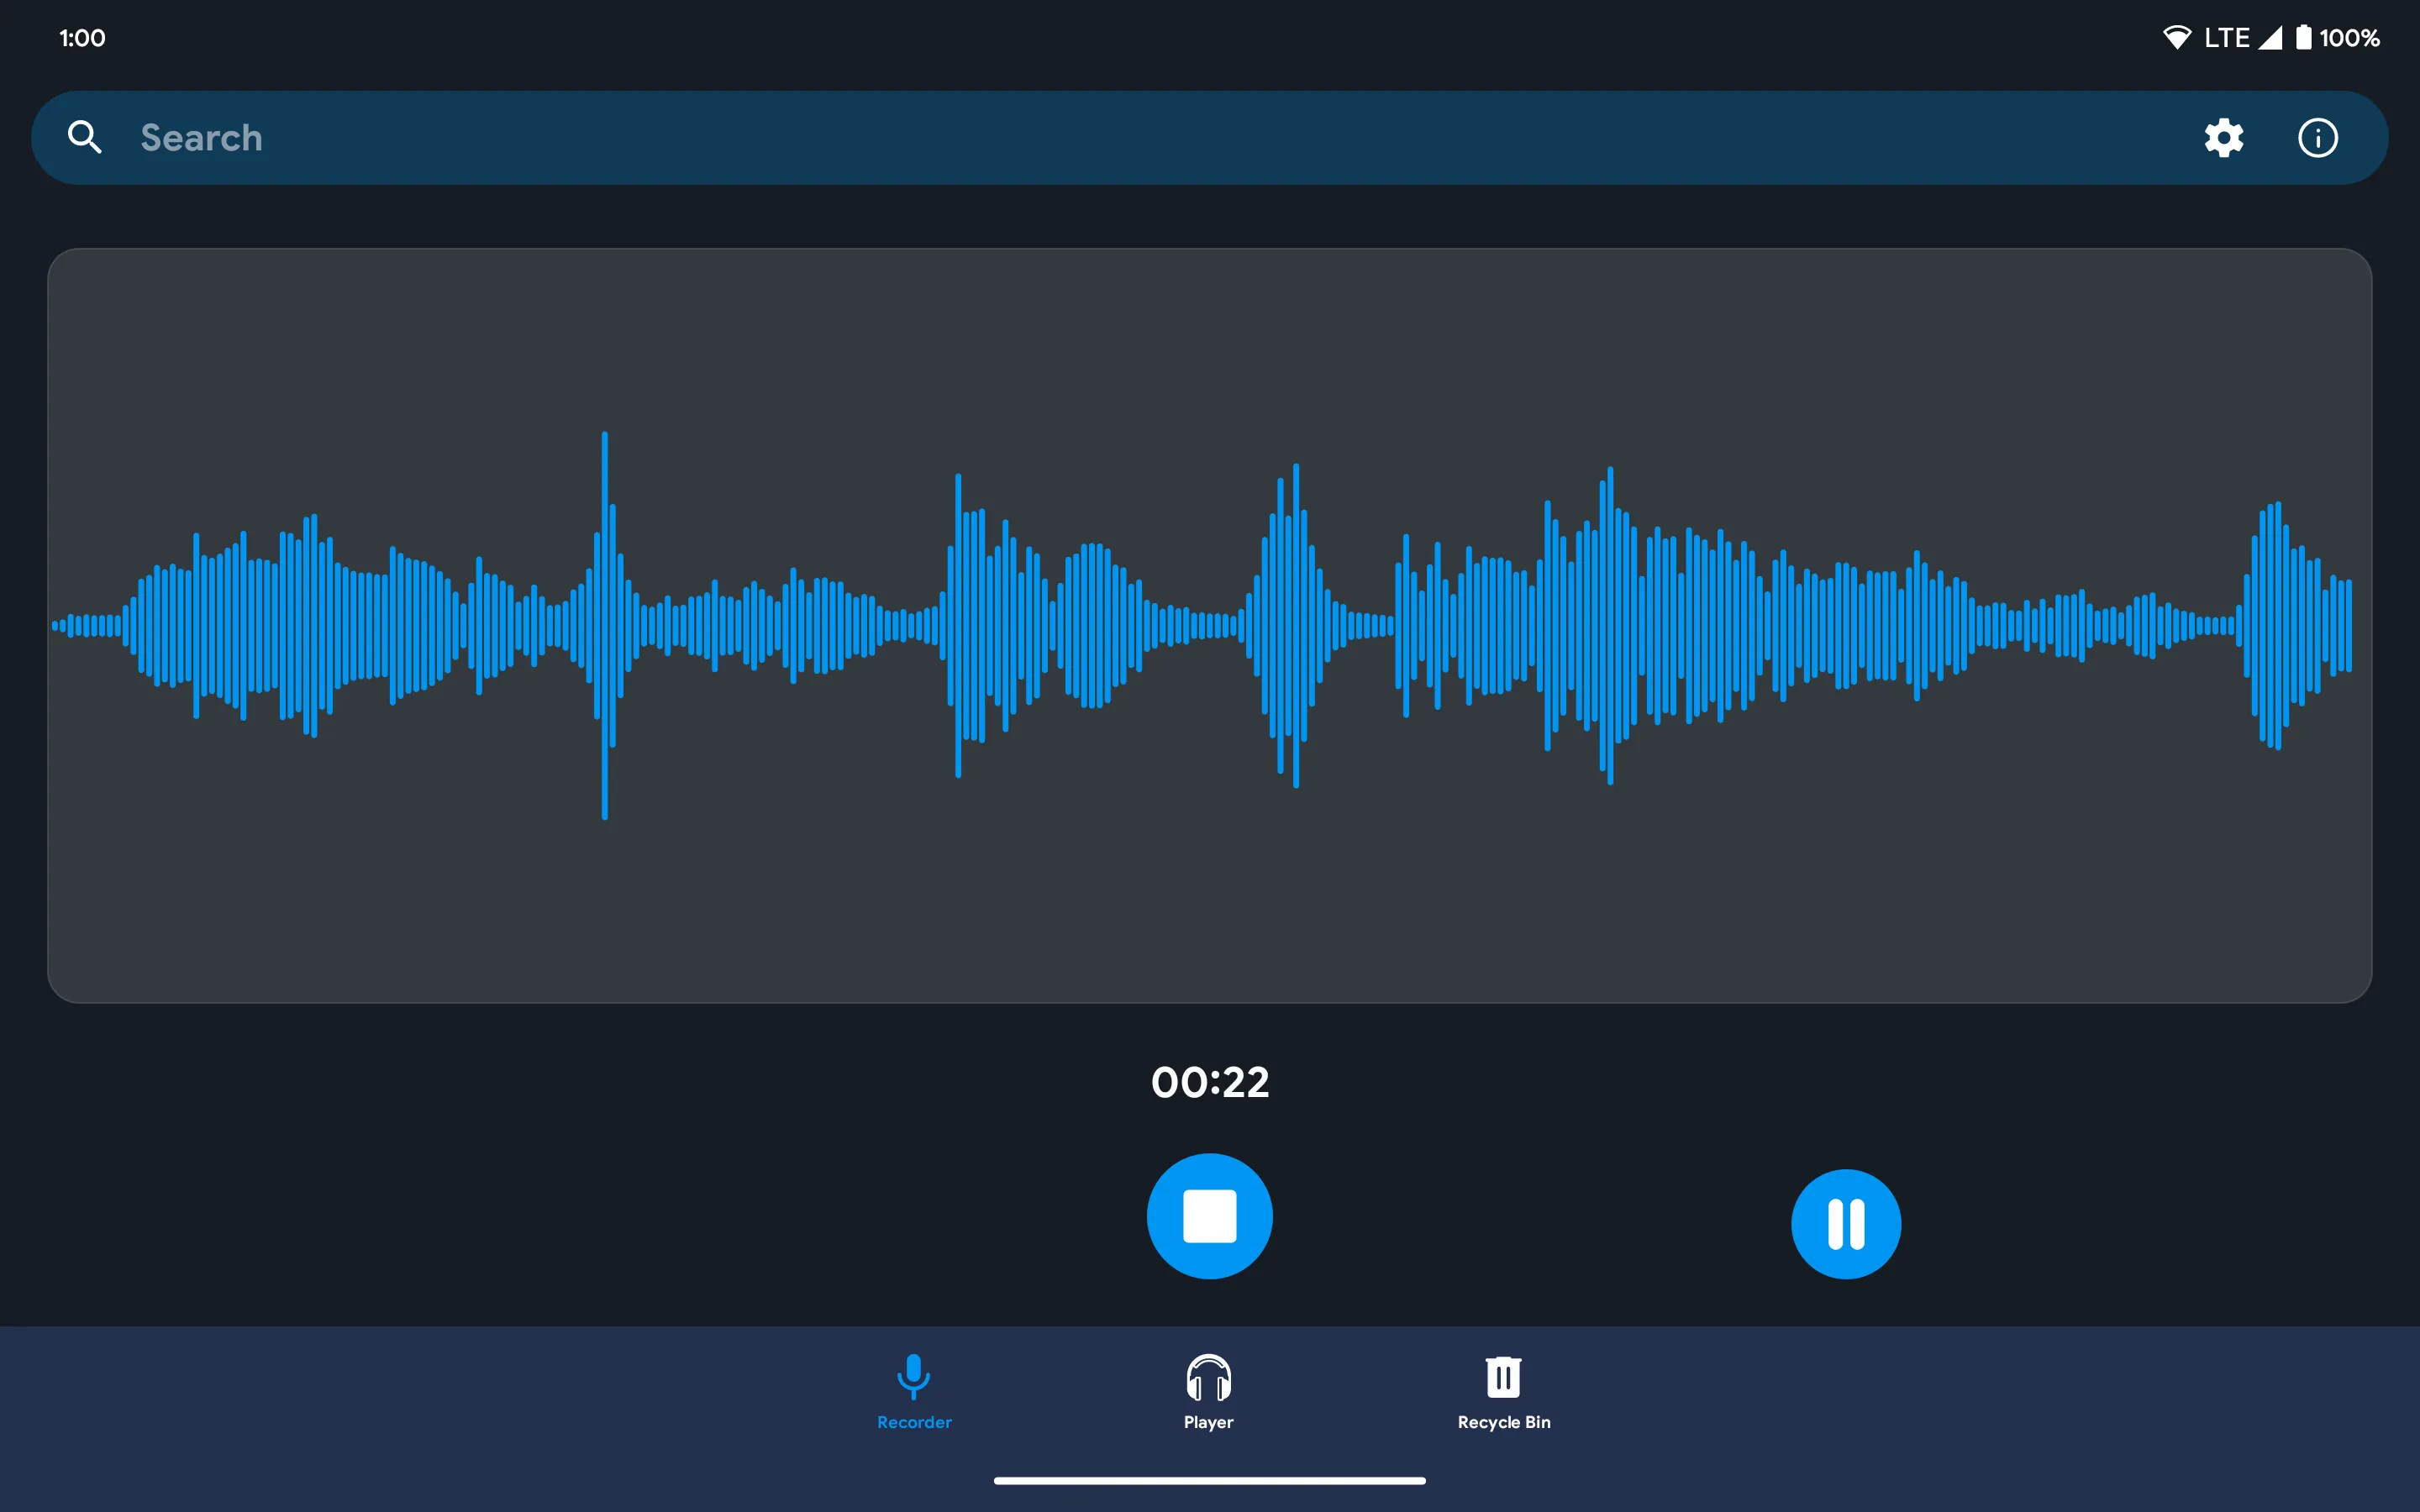The image size is (2420, 1512).
Task: Toggle stop on current recording
Action: point(1209,1215)
